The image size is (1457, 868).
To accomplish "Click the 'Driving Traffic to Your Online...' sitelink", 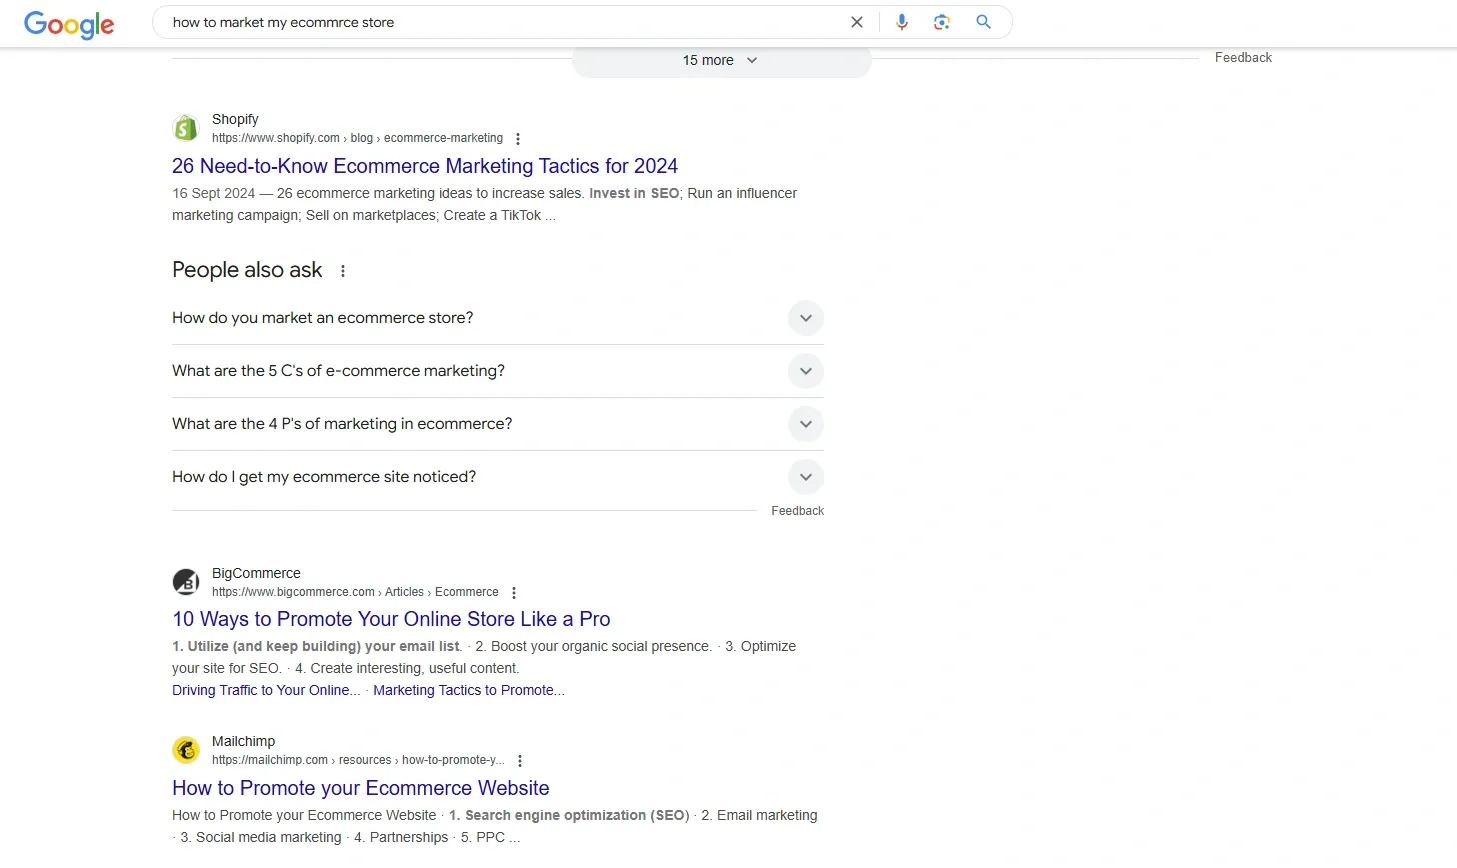I will tap(265, 690).
